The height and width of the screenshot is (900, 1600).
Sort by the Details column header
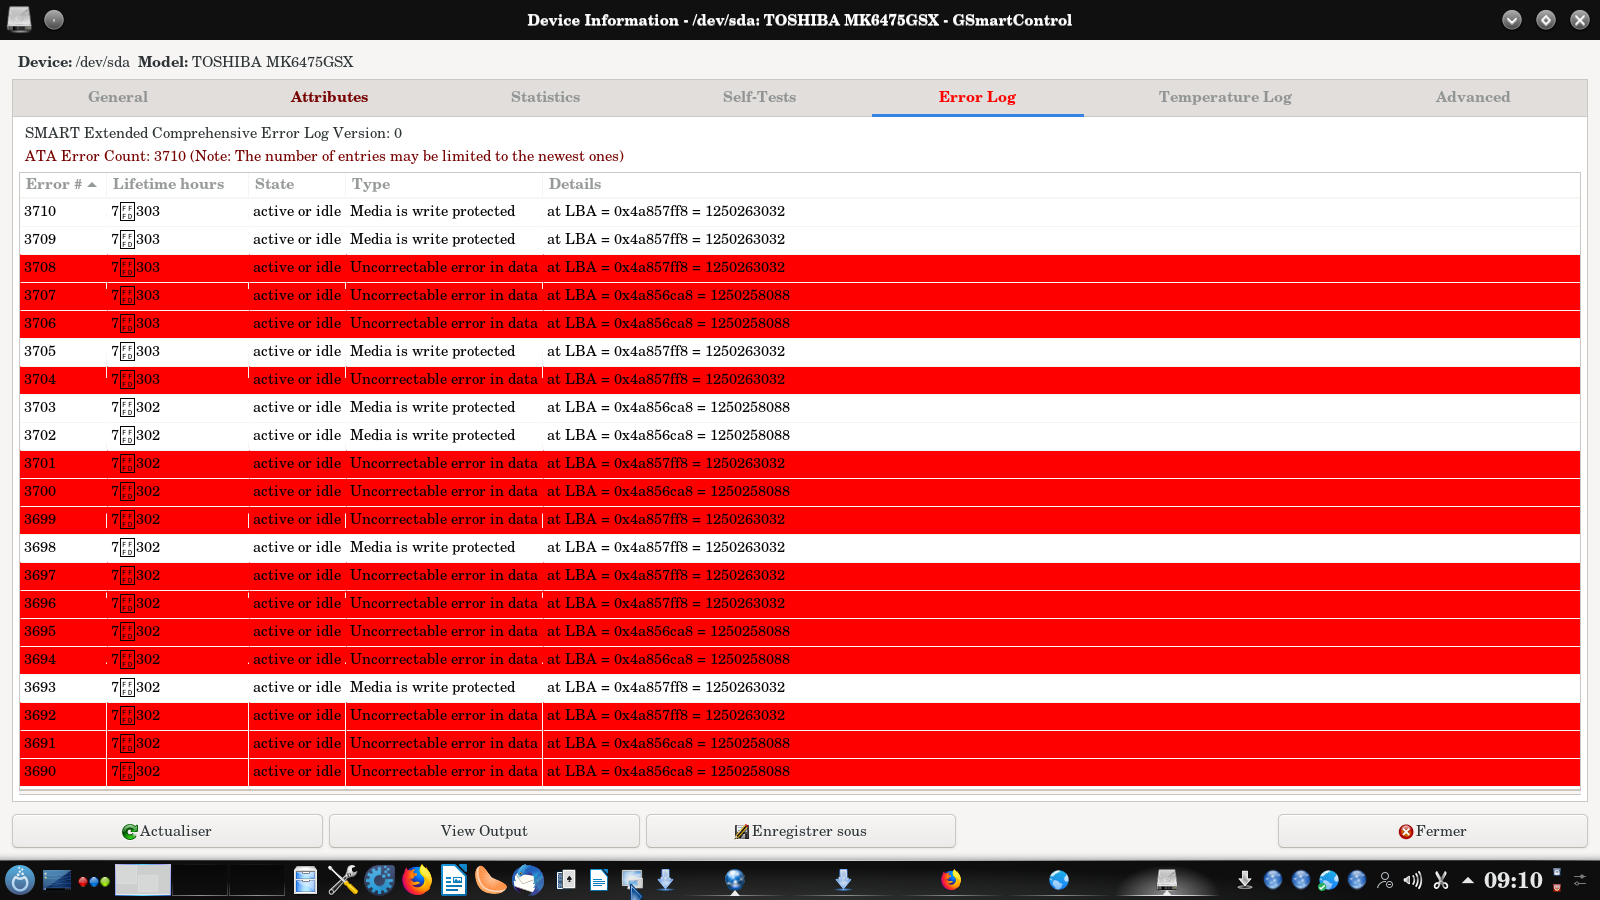point(1061,184)
